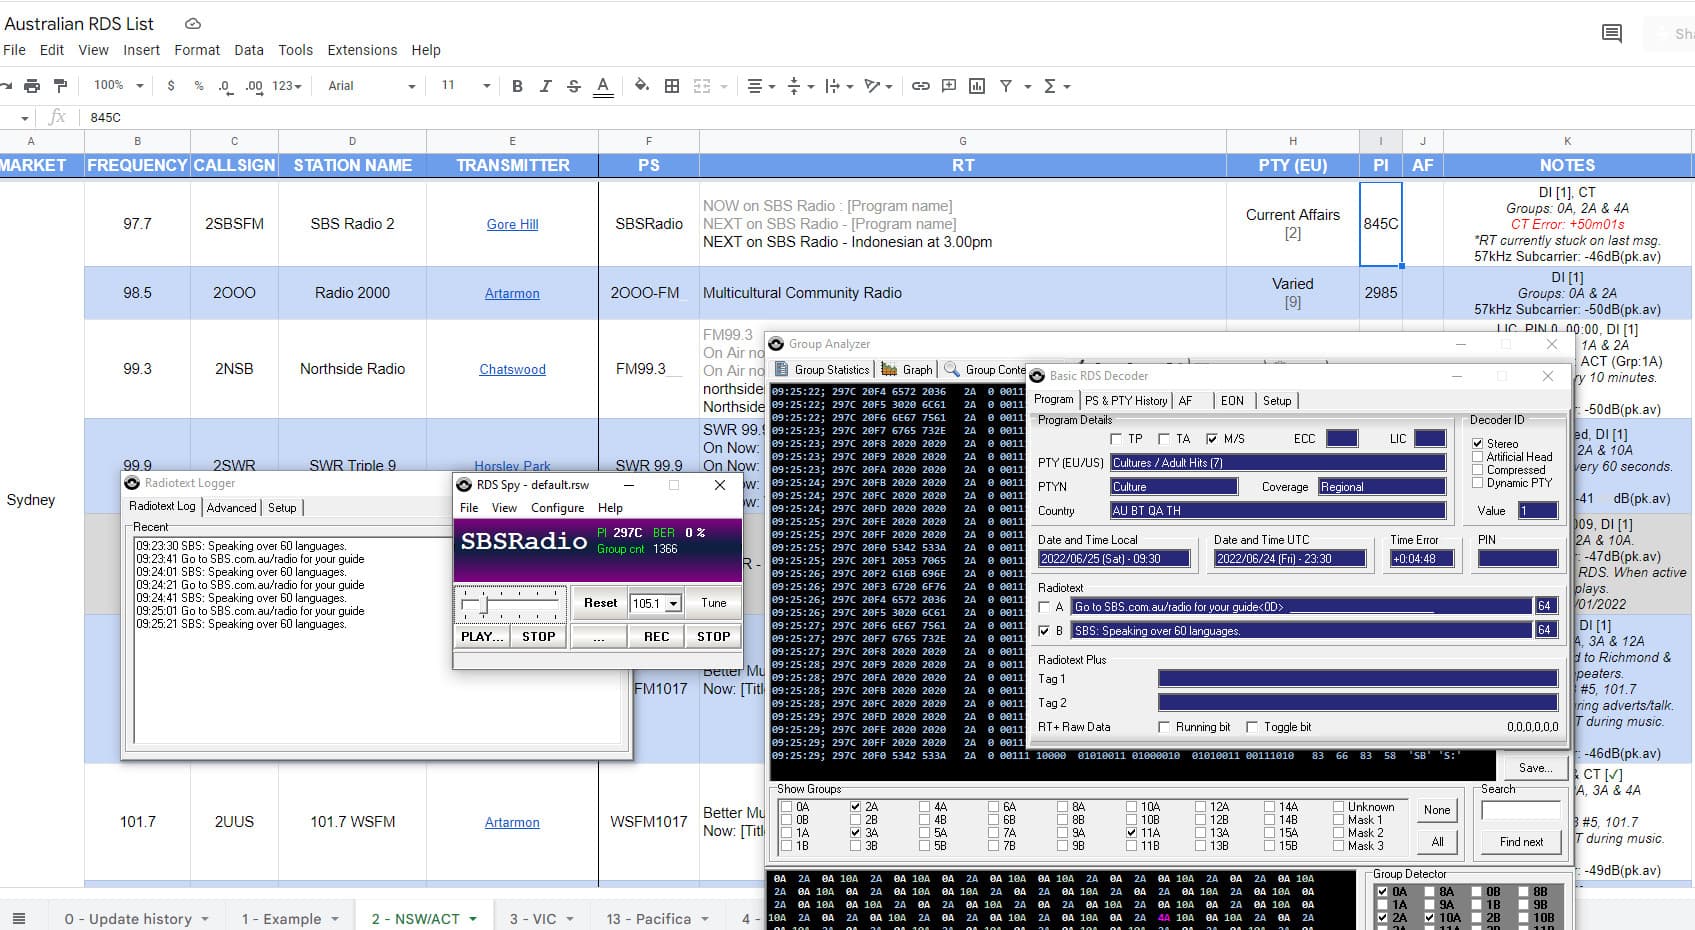The height and width of the screenshot is (930, 1695).
Task: Open the Gore Hill transmitter link
Action: point(512,224)
